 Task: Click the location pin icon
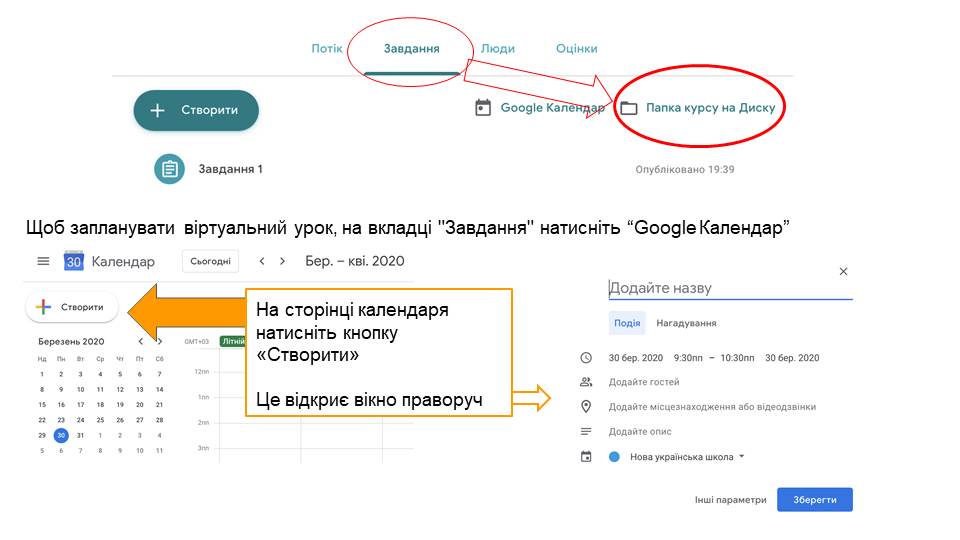click(586, 407)
